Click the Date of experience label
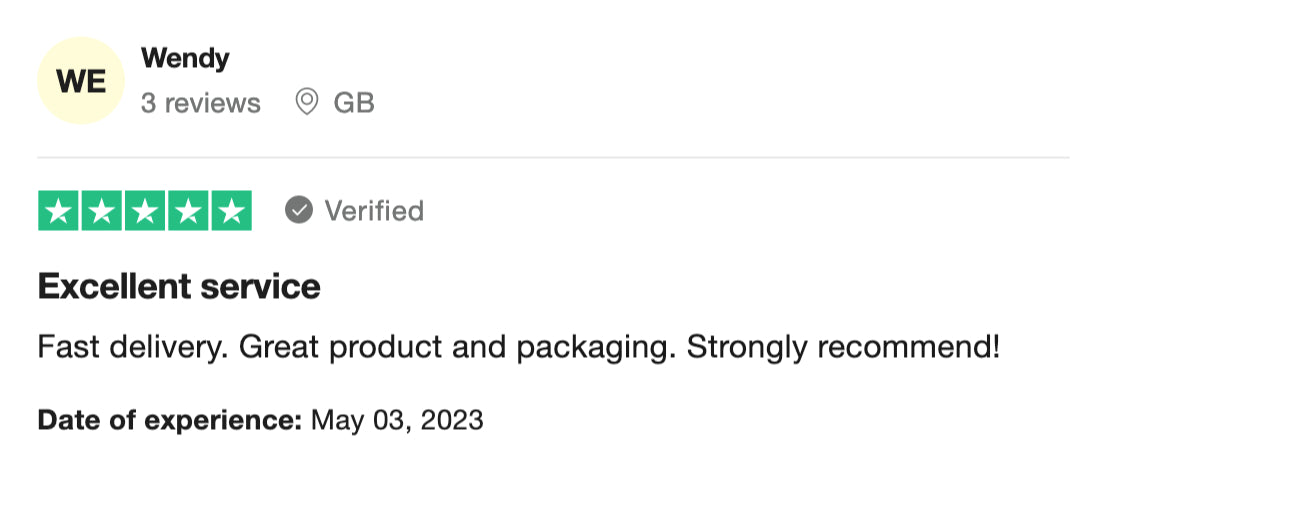The image size is (1289, 509). pyautogui.click(x=170, y=420)
